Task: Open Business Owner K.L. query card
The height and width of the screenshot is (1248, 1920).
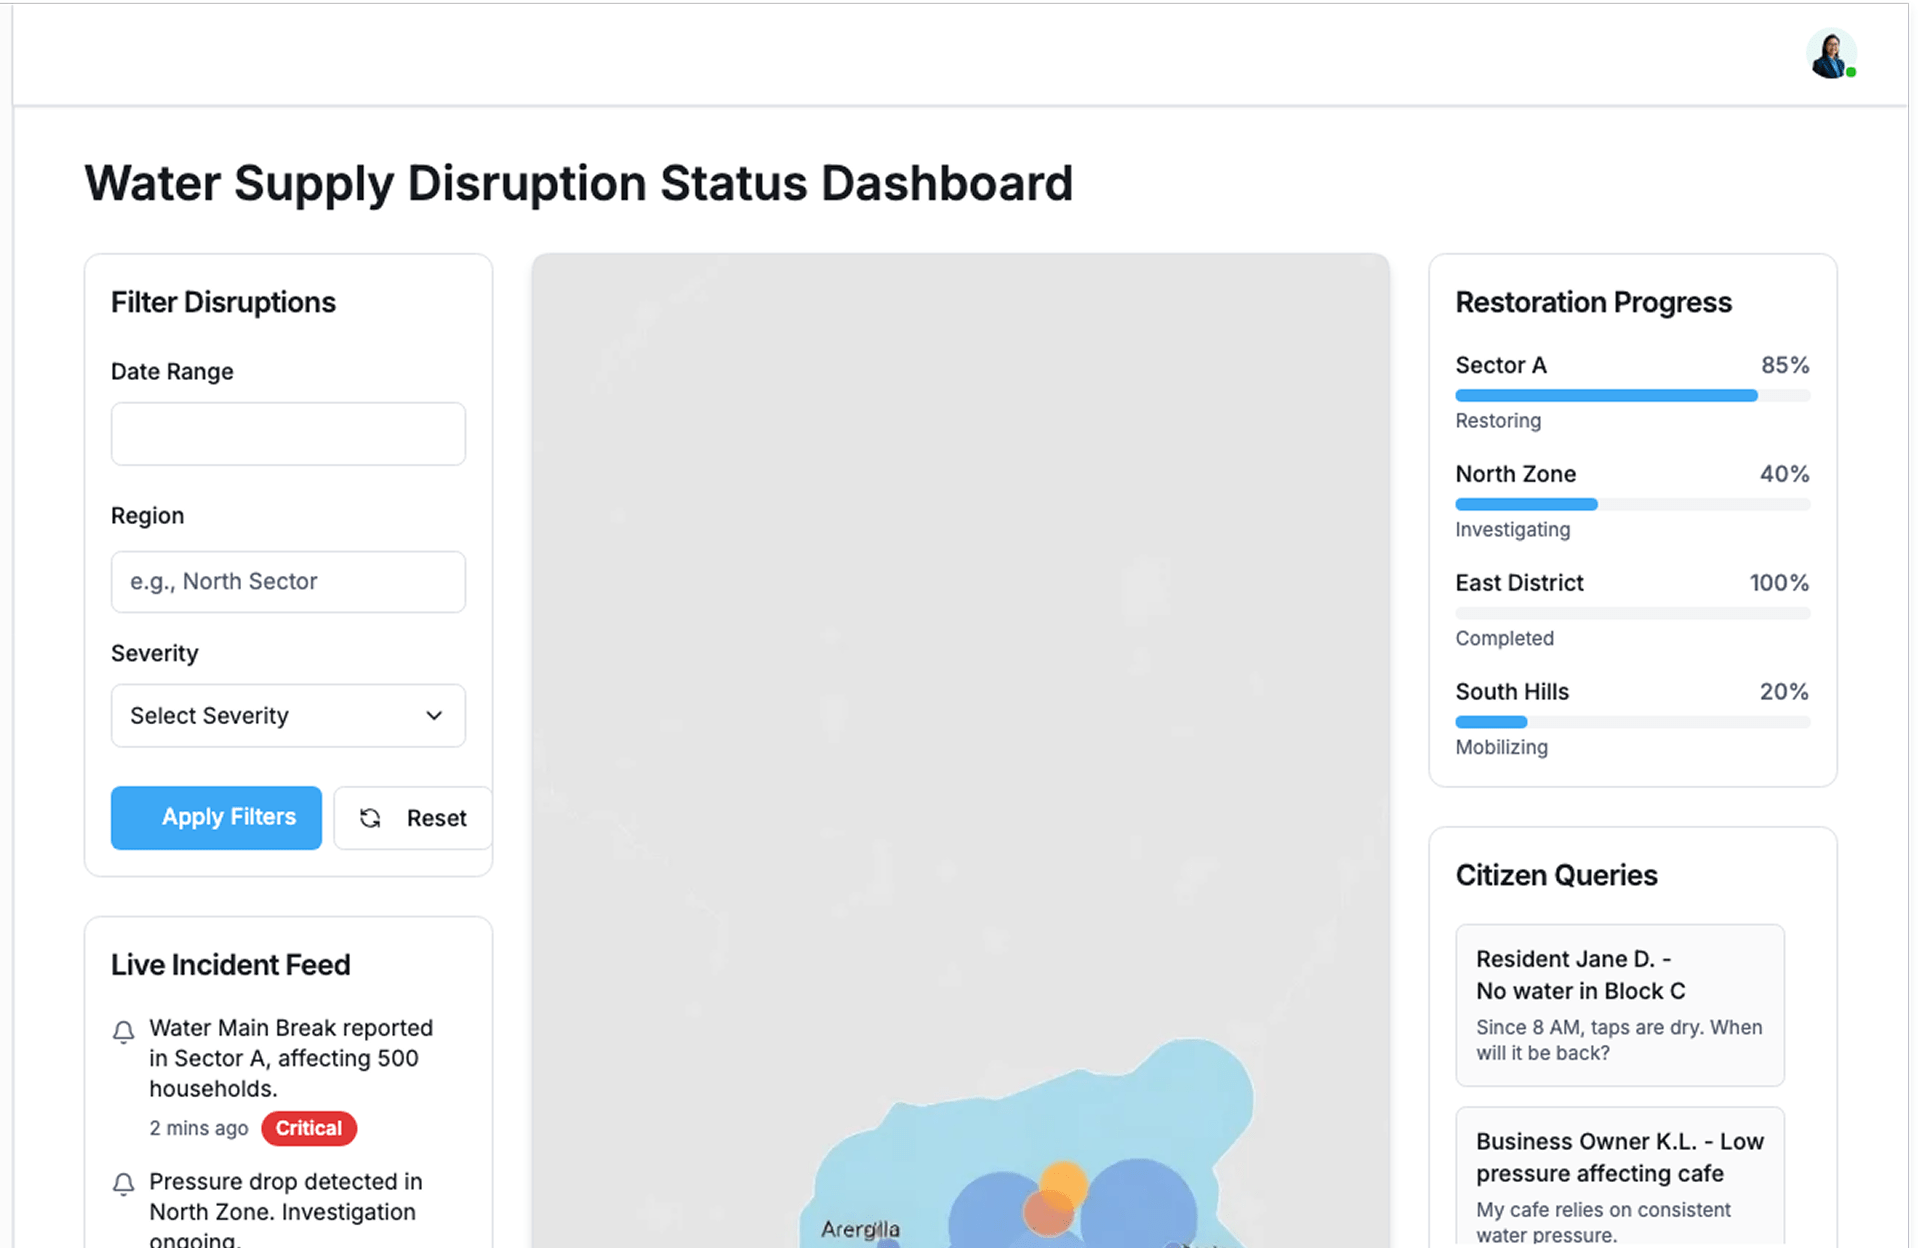Action: [1619, 1180]
